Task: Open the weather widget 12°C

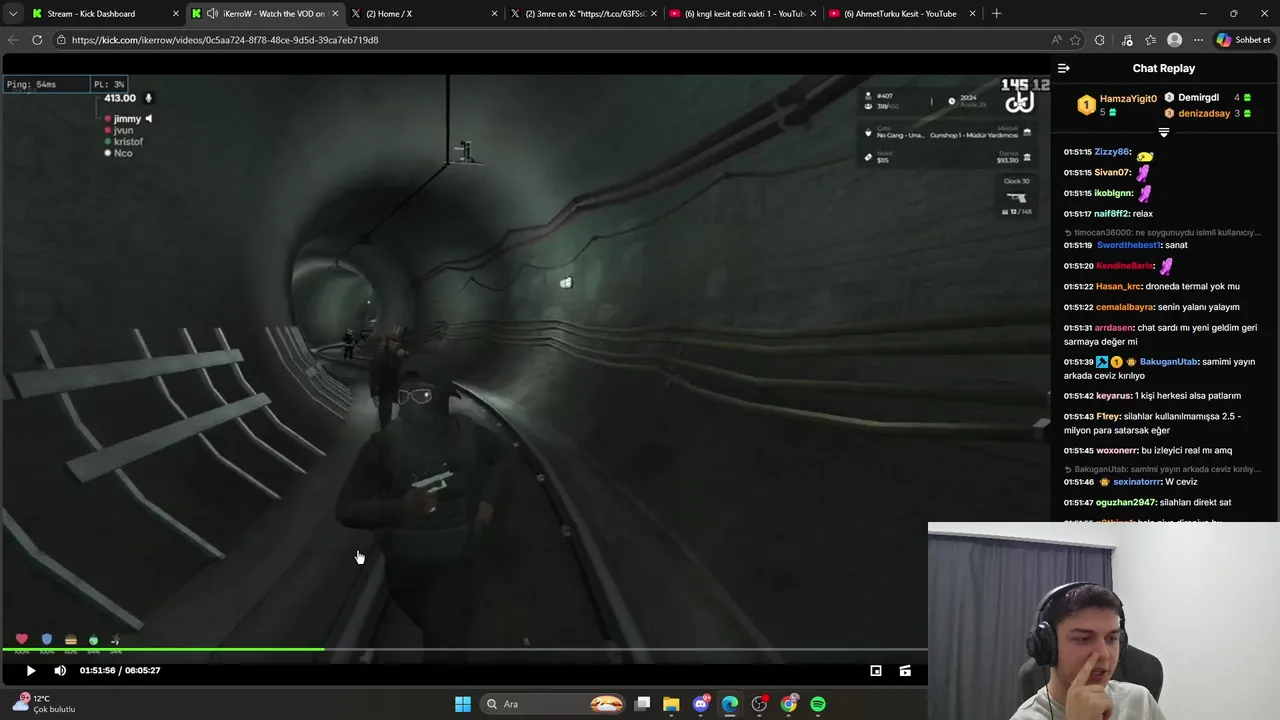Action: click(44, 704)
